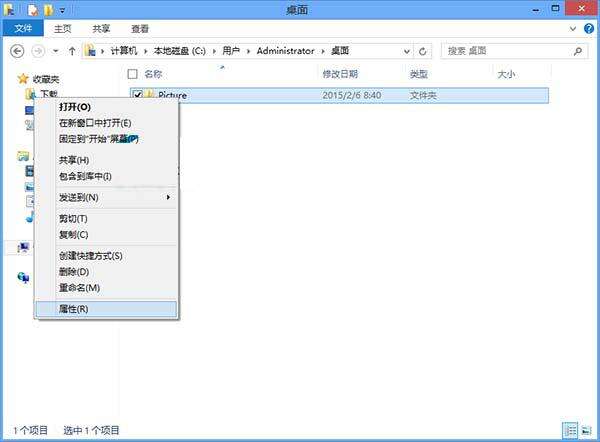Switch to the 查看 ribbon tab
Image resolution: width=600 pixels, height=442 pixels.
tap(140, 29)
